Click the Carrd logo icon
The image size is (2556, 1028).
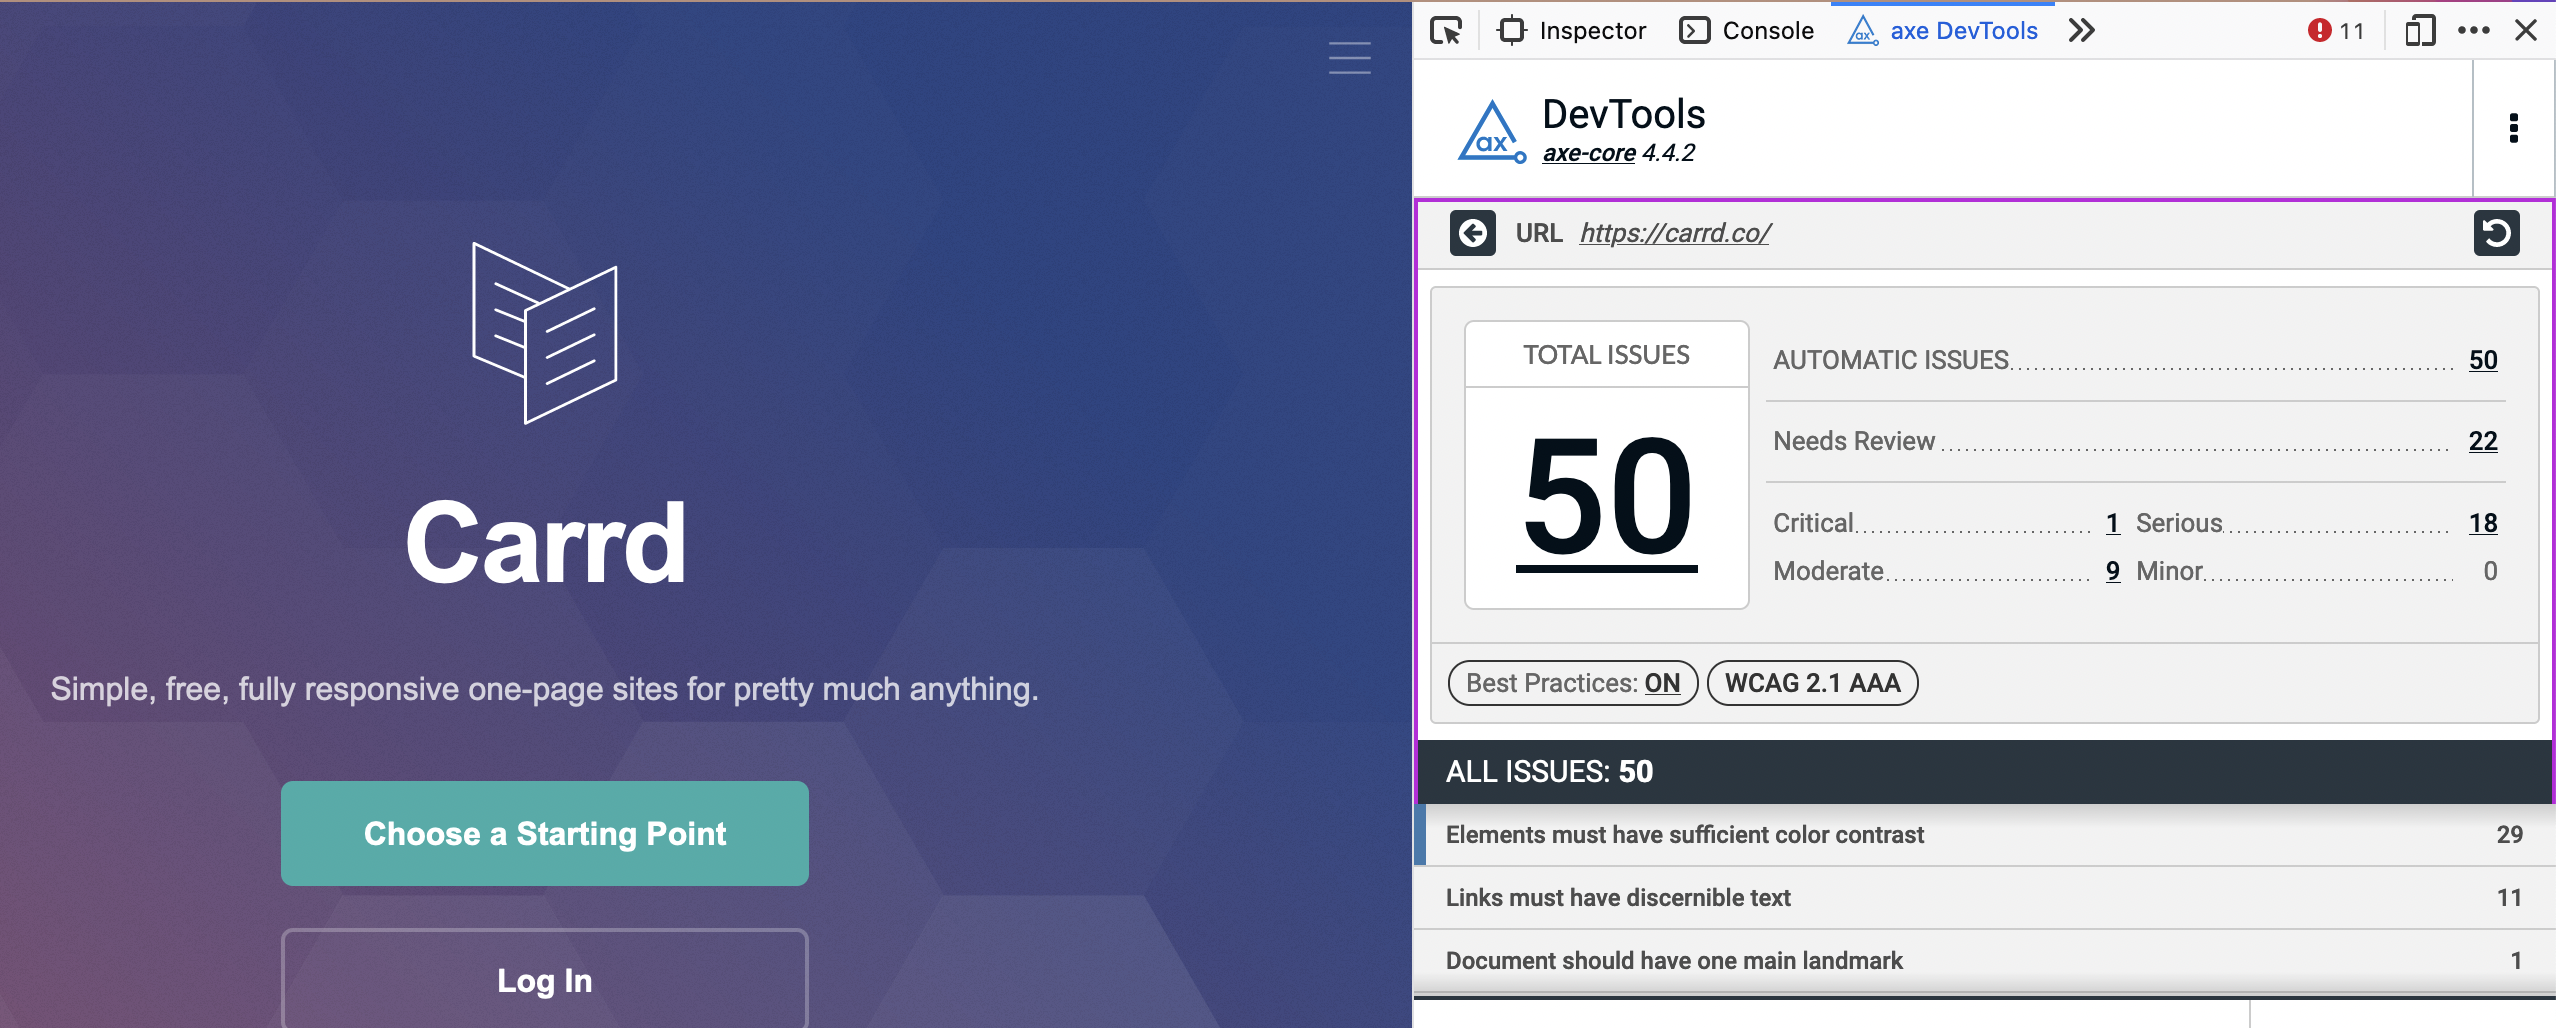click(x=545, y=333)
